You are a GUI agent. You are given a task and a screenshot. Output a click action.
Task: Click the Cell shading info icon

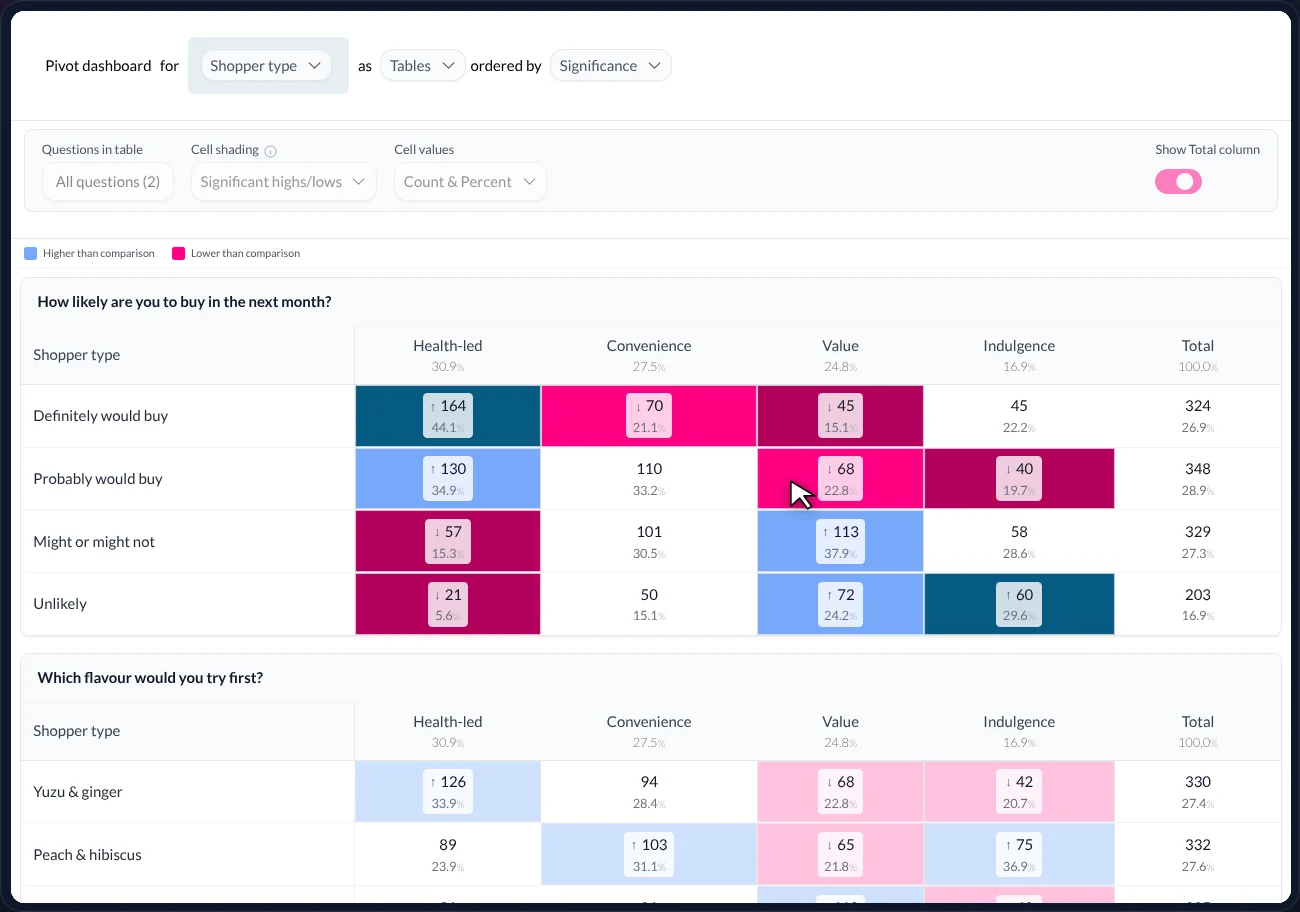click(270, 151)
